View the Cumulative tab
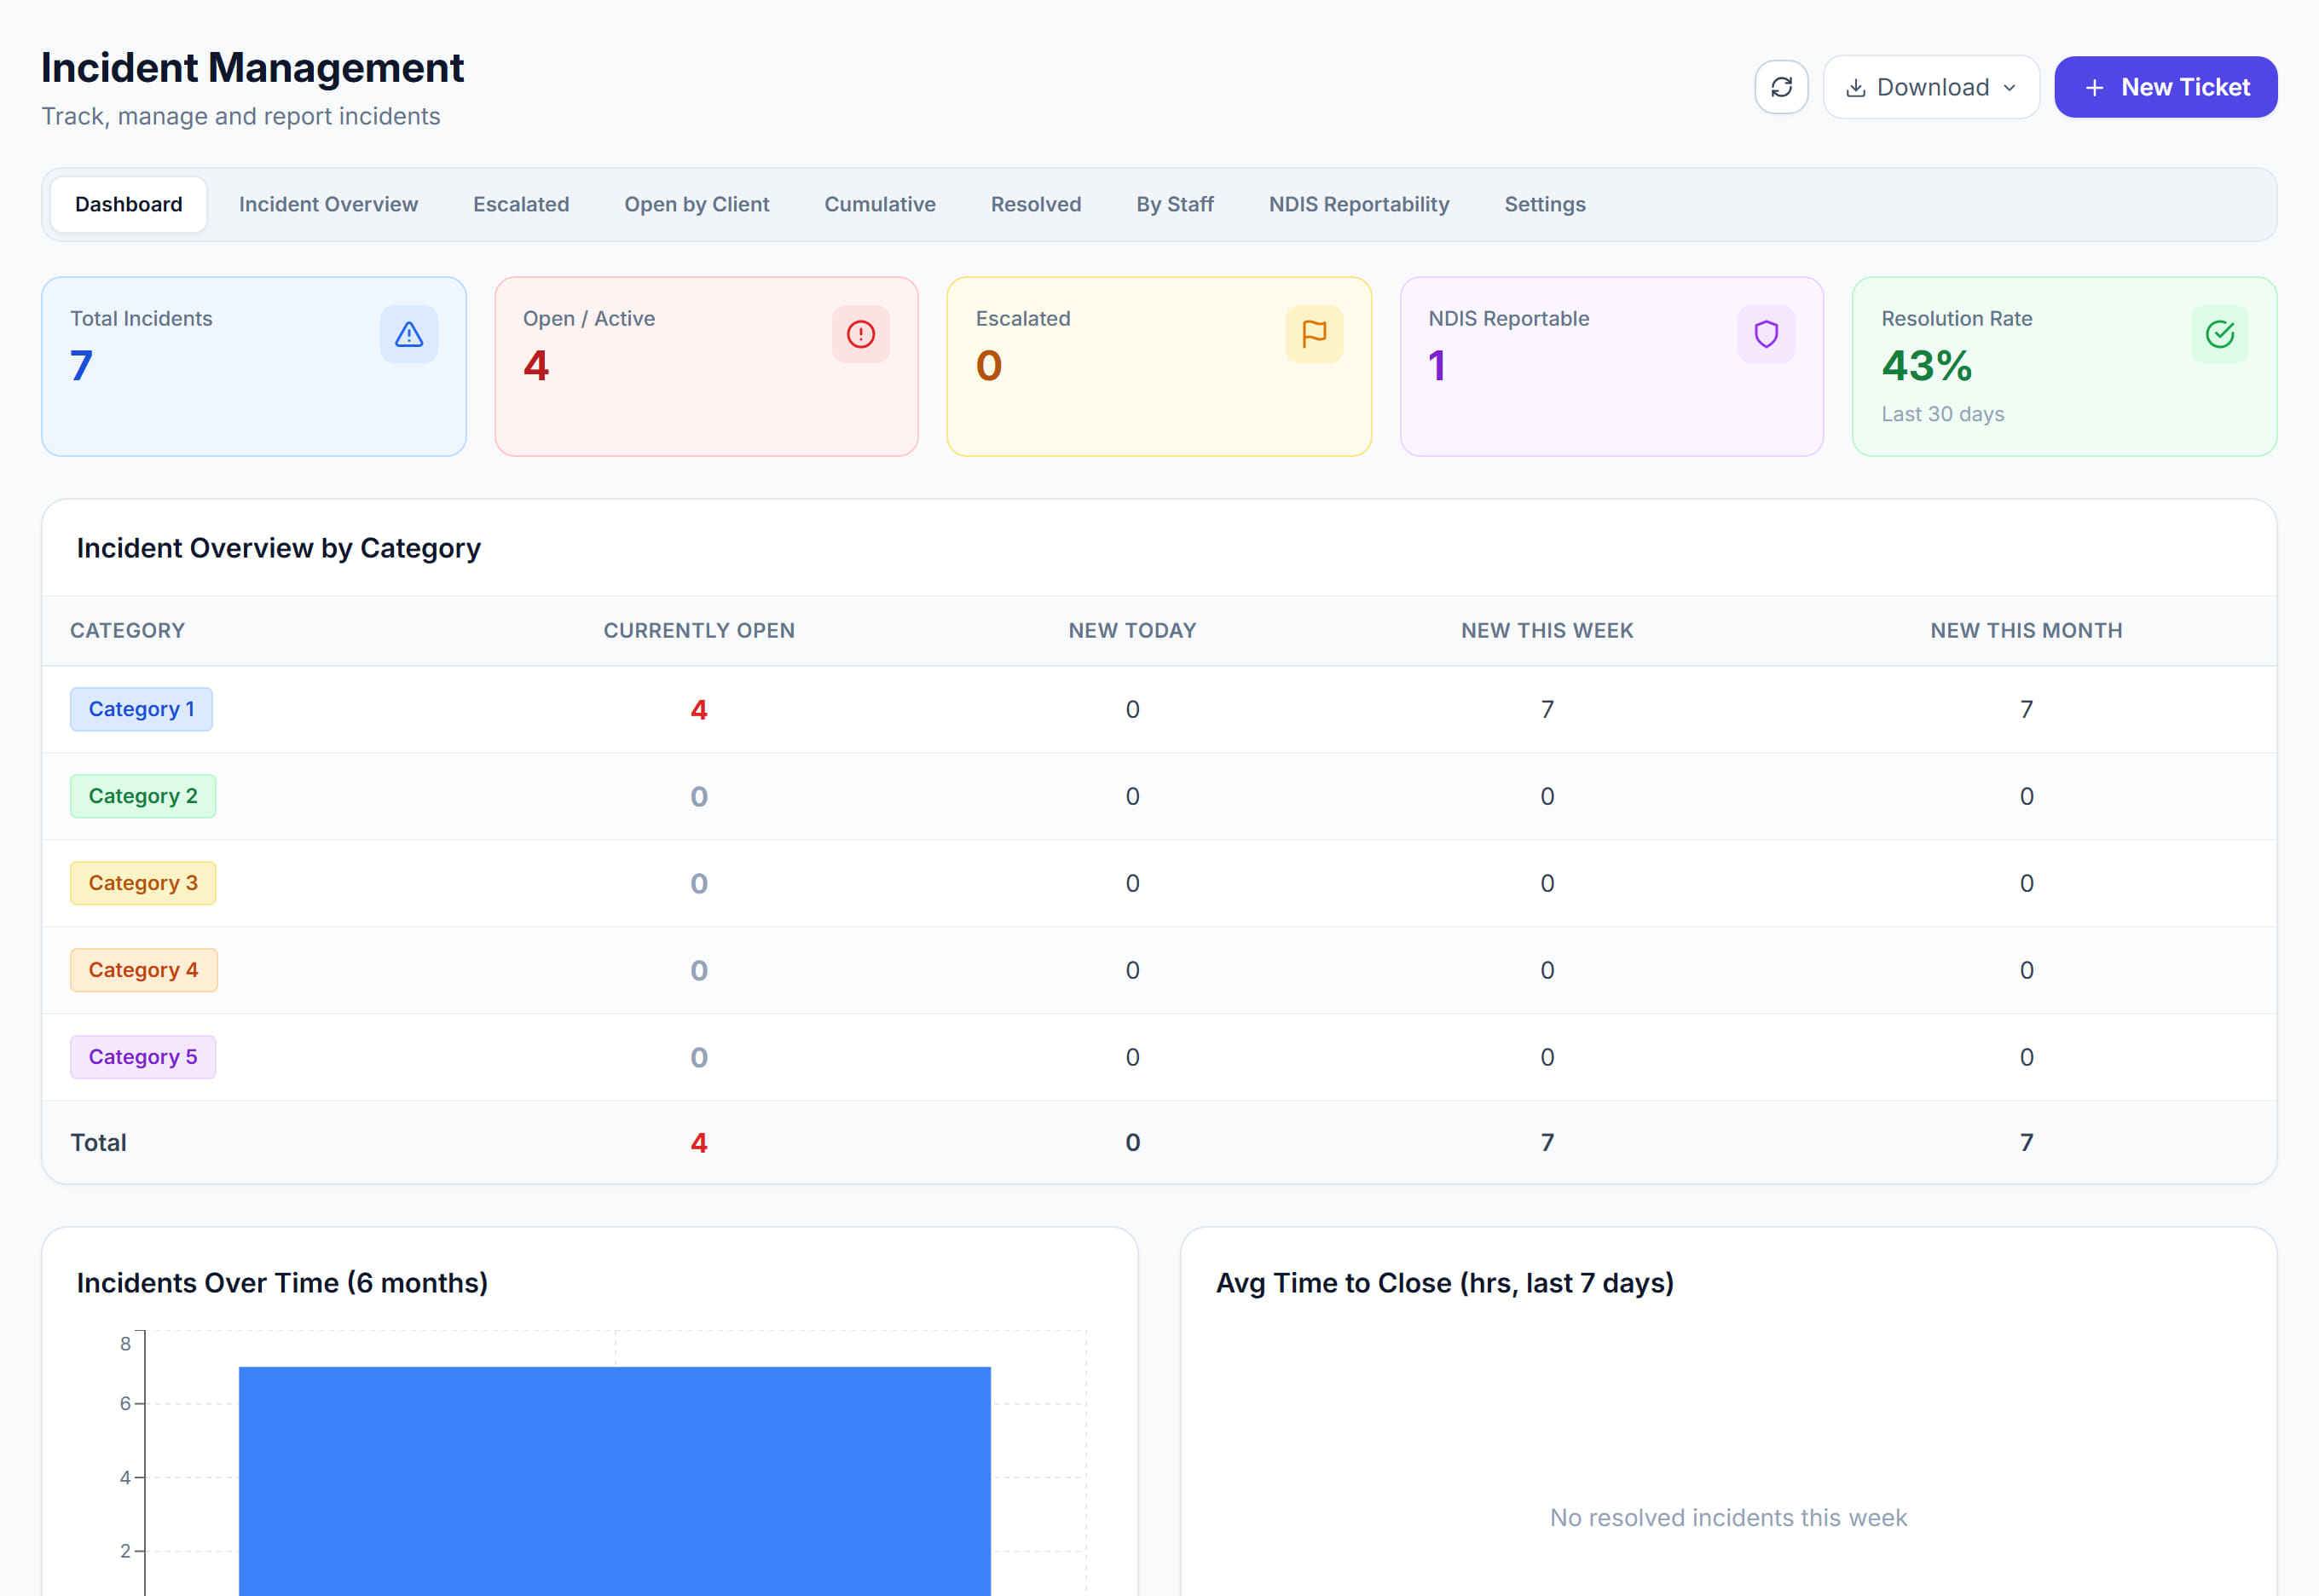The width and height of the screenshot is (2319, 1596). pyautogui.click(x=880, y=205)
